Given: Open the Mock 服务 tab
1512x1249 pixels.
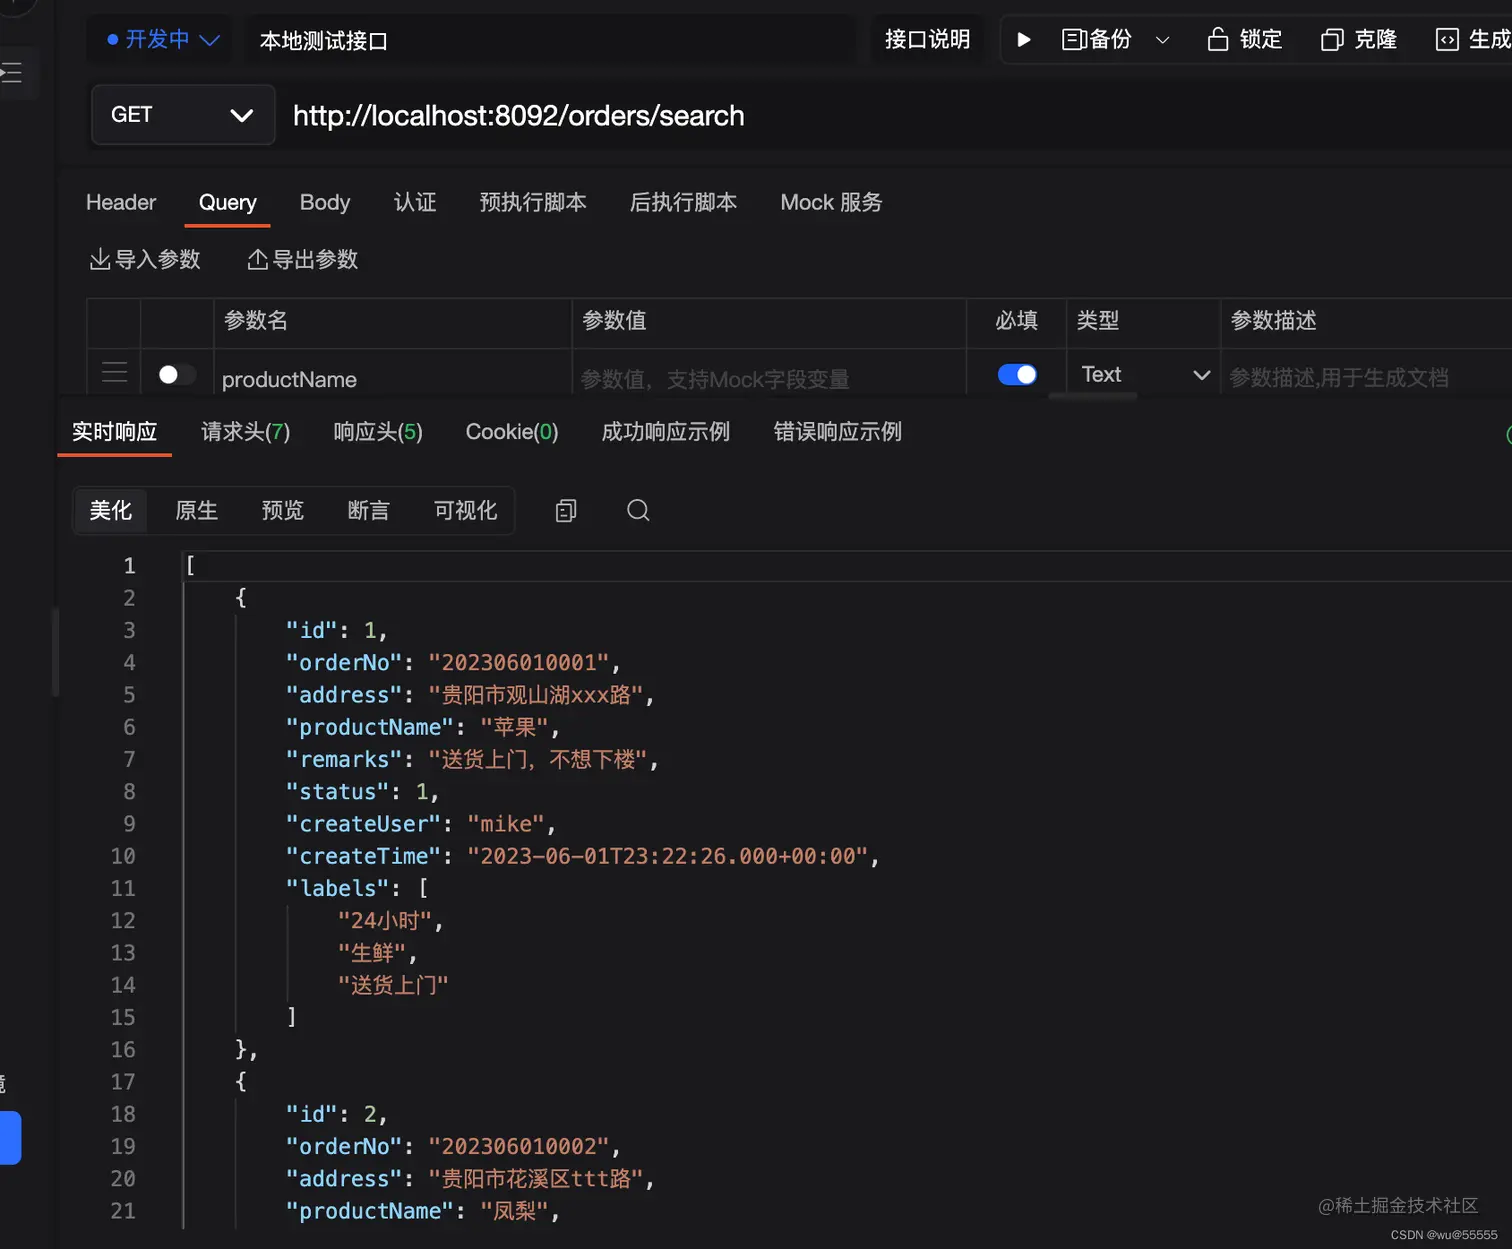Looking at the screenshot, I should pyautogui.click(x=831, y=202).
